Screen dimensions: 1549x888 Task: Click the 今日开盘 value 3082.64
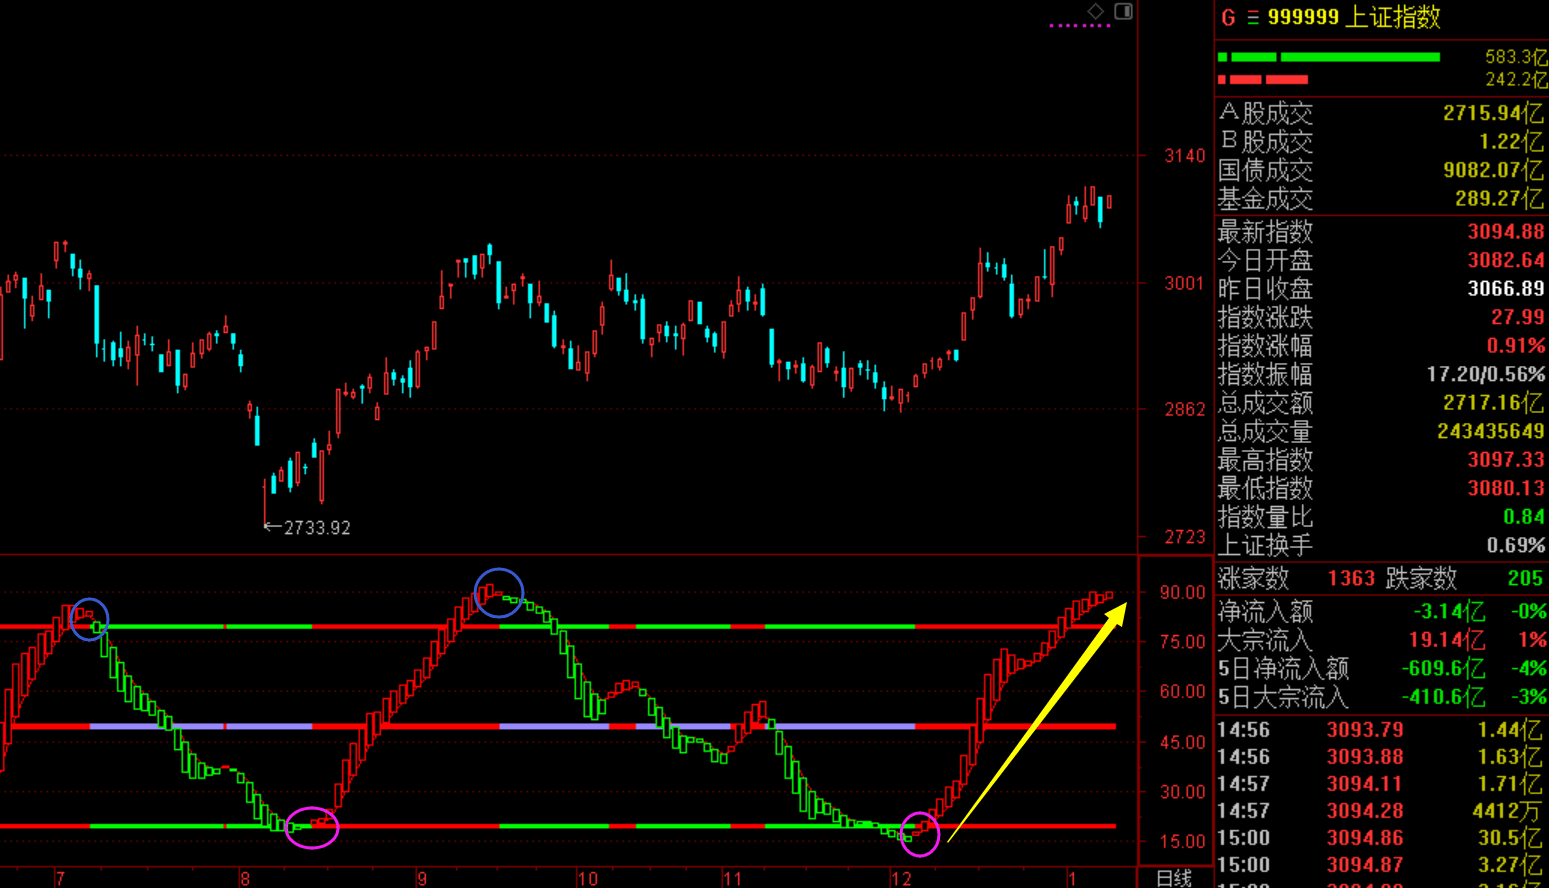pyautogui.click(x=1506, y=260)
